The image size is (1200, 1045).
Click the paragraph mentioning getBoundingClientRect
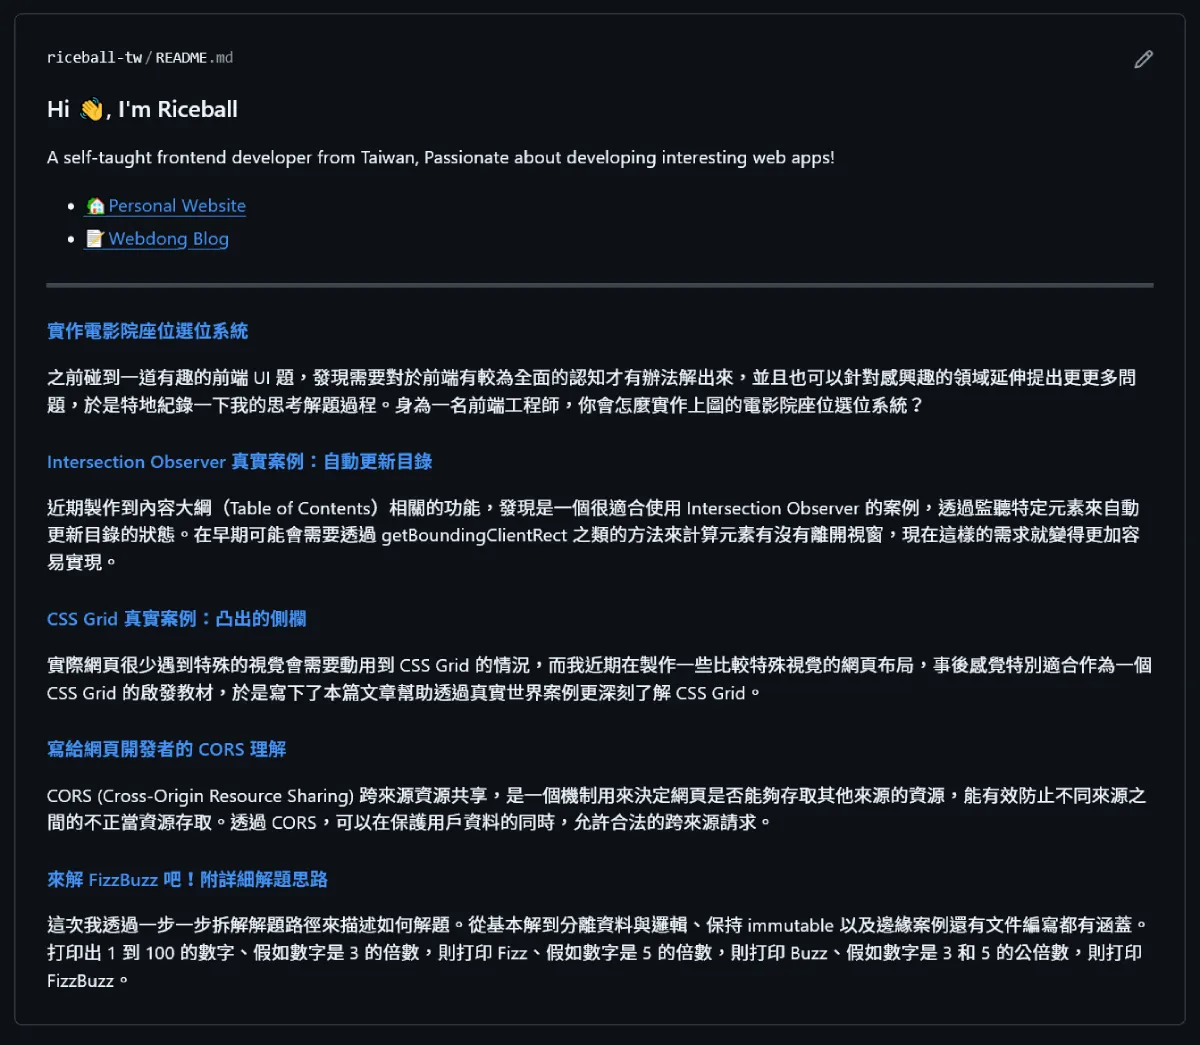click(590, 535)
